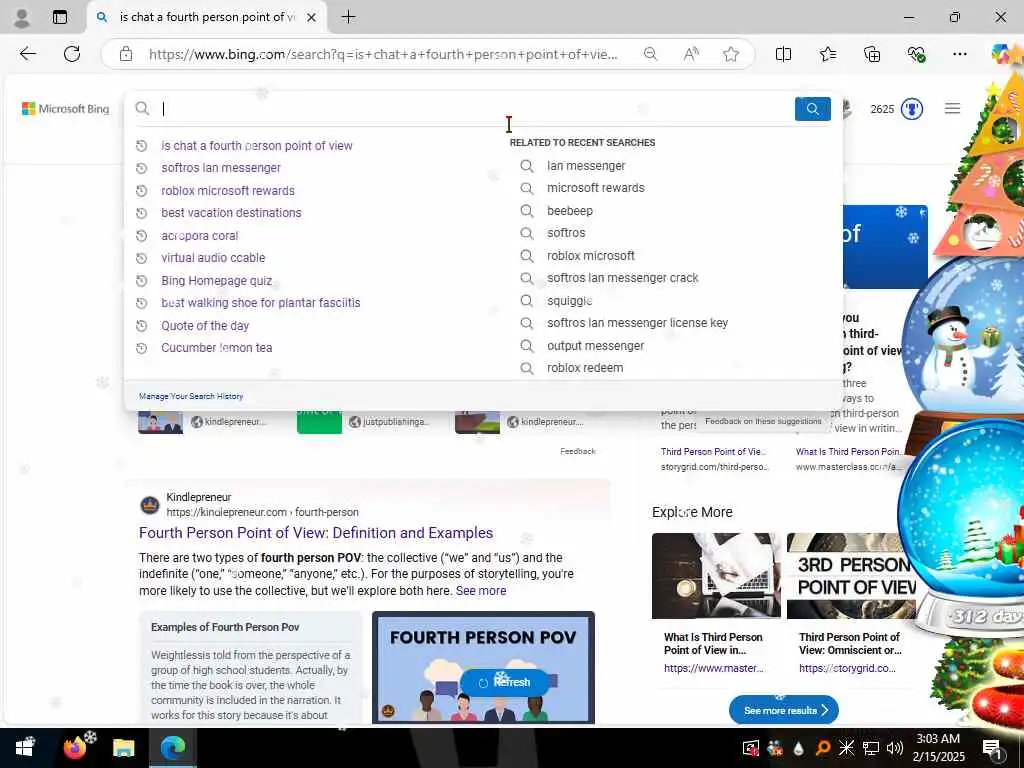
Task: Pick related search 'roblox microsoft'
Action: pyautogui.click(x=591, y=256)
